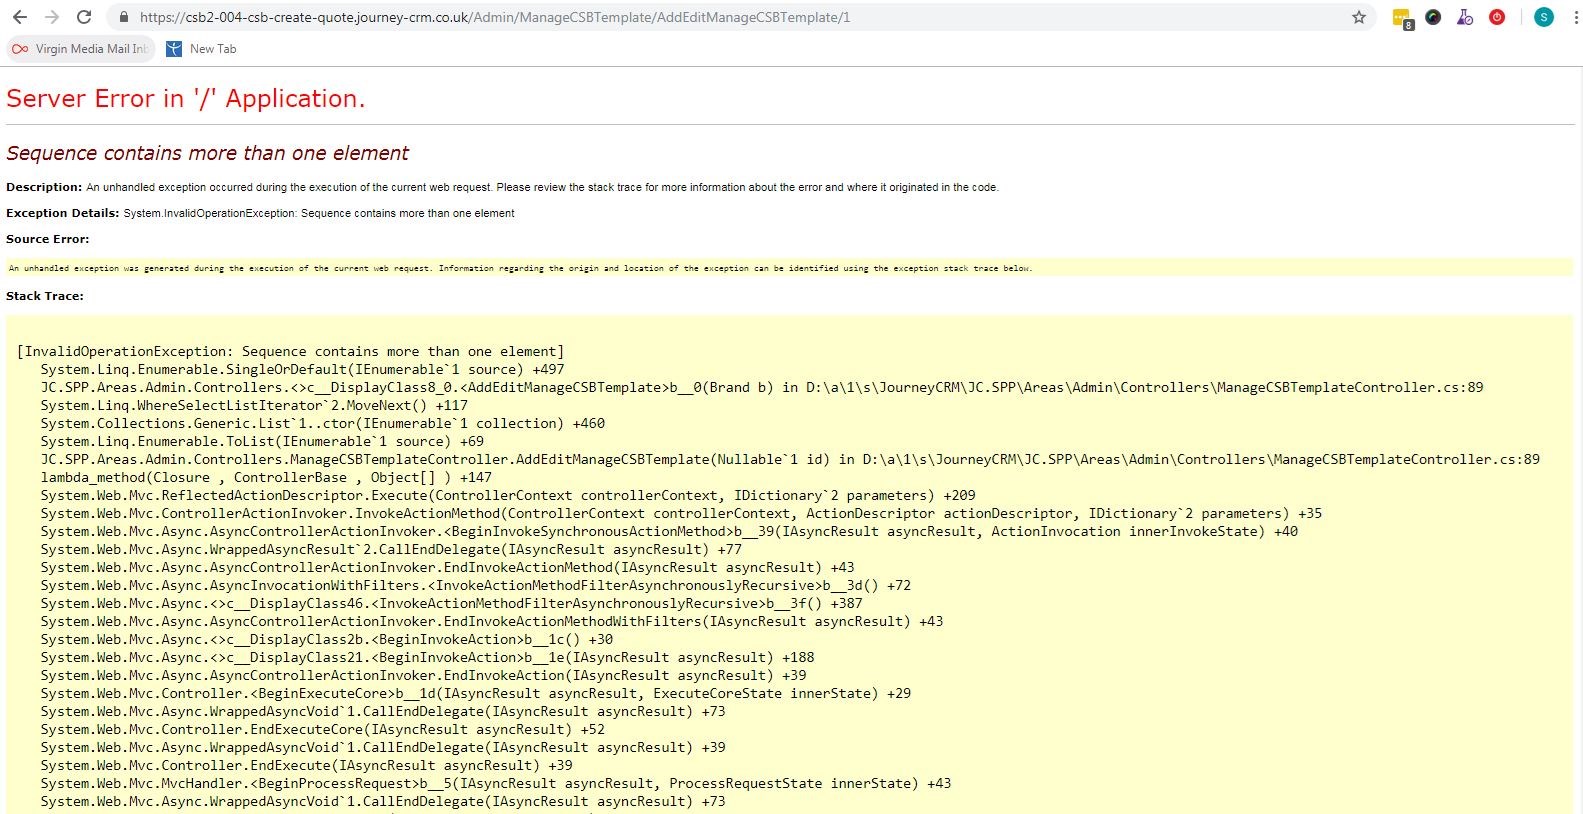Click the 'Enumerable.ToList' stack line
The image size is (1583, 814).
[262, 442]
